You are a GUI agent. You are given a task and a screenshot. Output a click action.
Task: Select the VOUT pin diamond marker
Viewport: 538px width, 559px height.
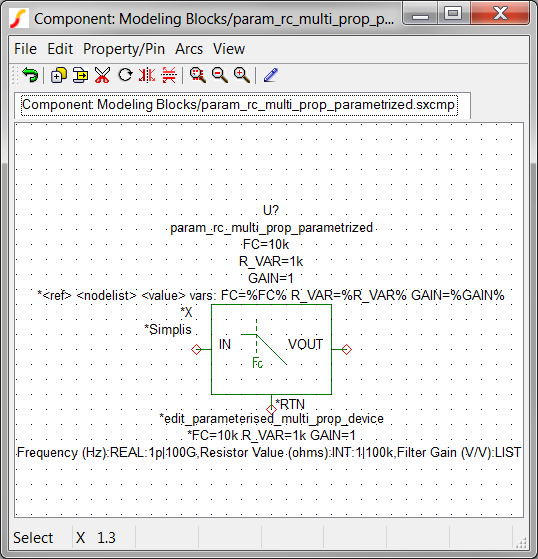[347, 349]
